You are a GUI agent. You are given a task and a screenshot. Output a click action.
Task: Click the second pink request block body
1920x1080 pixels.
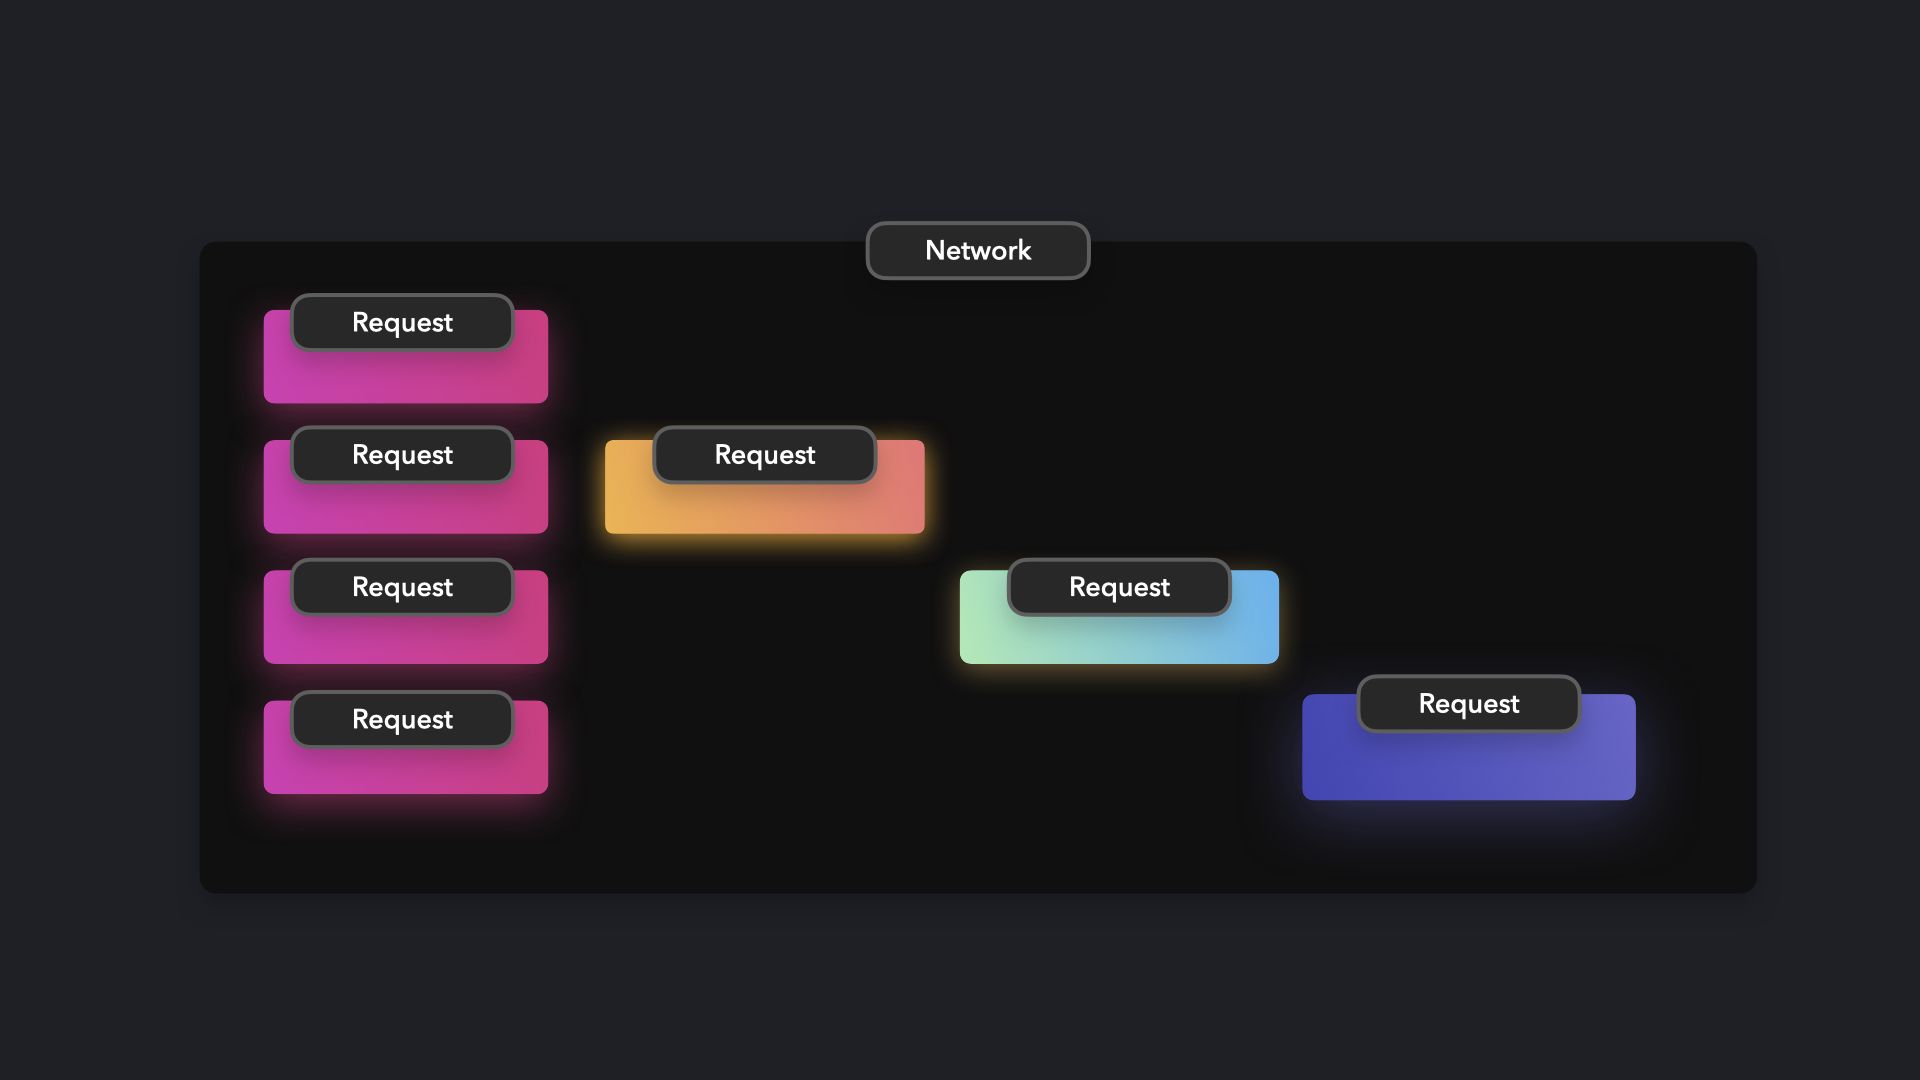405,510
